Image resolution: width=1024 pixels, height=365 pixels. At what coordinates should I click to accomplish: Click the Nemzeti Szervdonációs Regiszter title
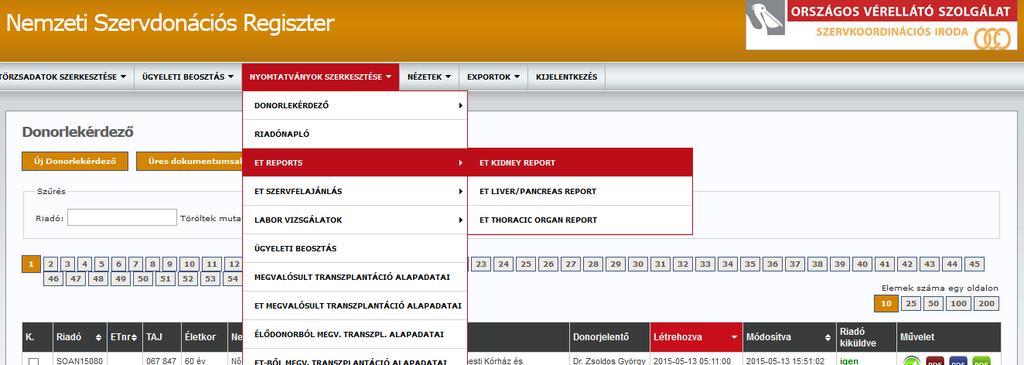point(170,24)
